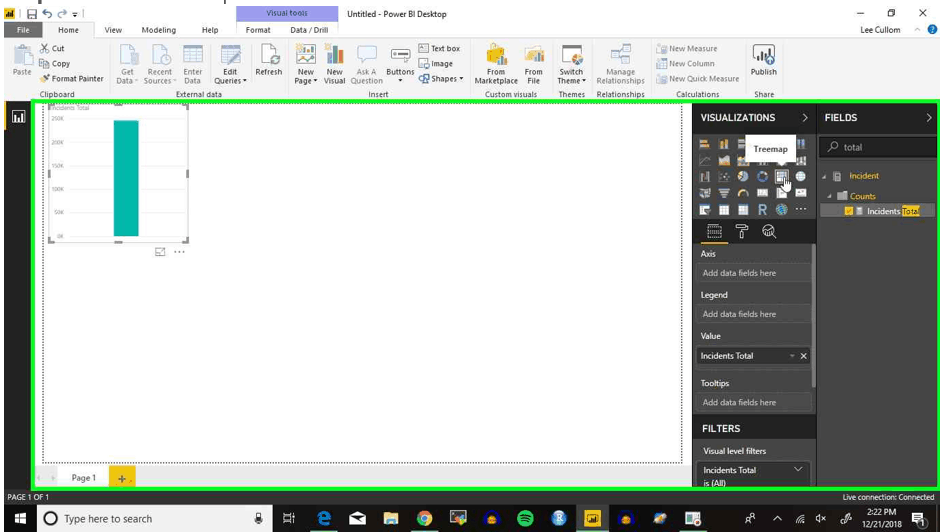Click the fields search box containing total
The height and width of the screenshot is (532, 942).
coord(877,147)
